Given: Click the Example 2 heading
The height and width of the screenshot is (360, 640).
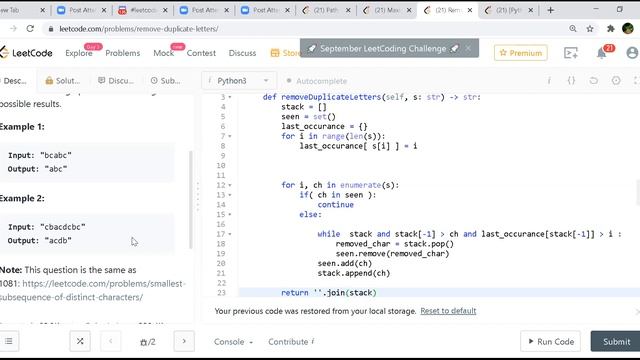Looking at the screenshot, I should [22, 198].
